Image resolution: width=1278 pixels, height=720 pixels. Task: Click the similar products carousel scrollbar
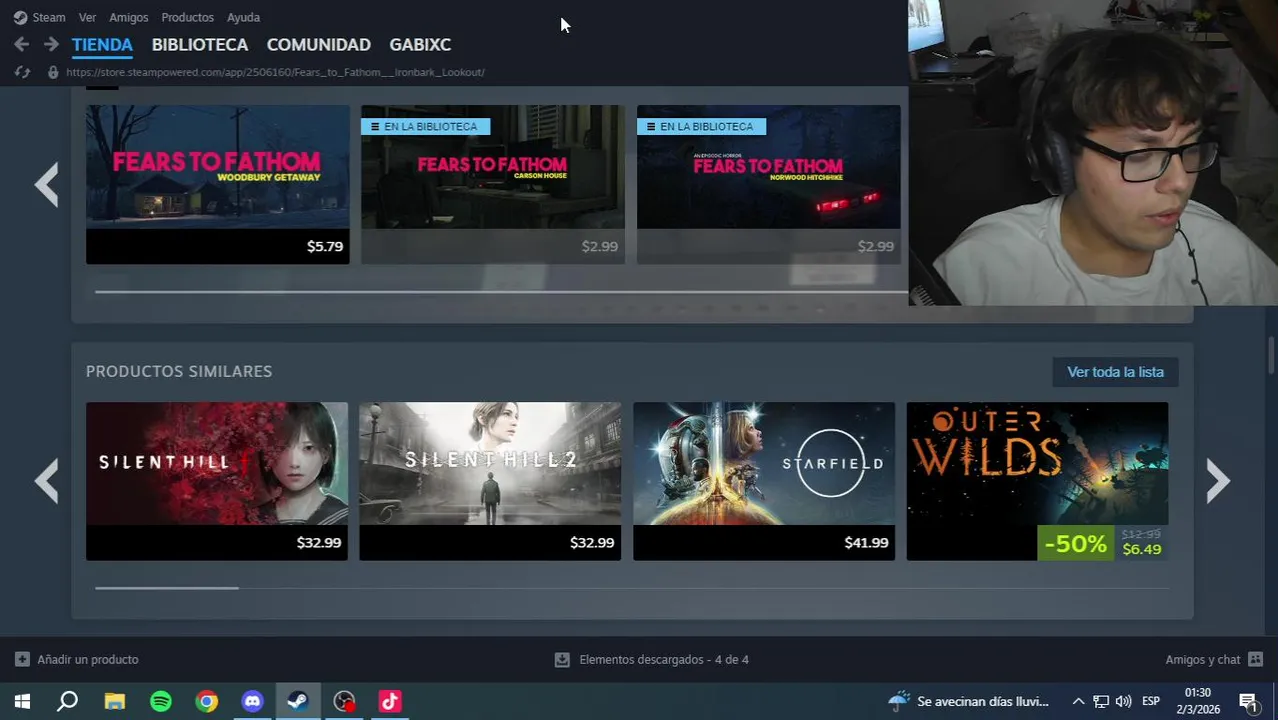tap(167, 588)
